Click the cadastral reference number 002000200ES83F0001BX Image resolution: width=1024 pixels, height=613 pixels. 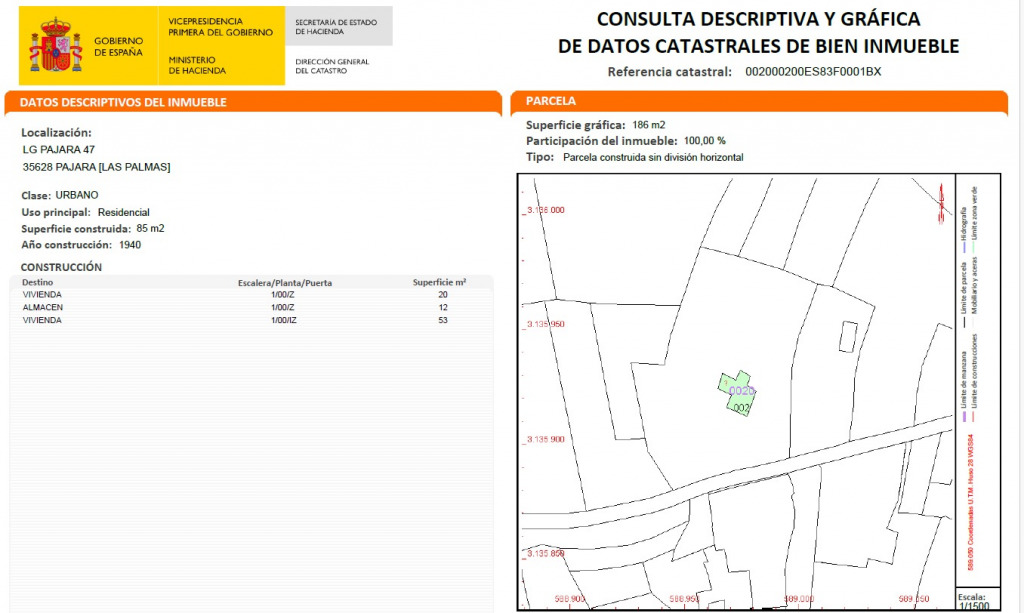point(813,72)
